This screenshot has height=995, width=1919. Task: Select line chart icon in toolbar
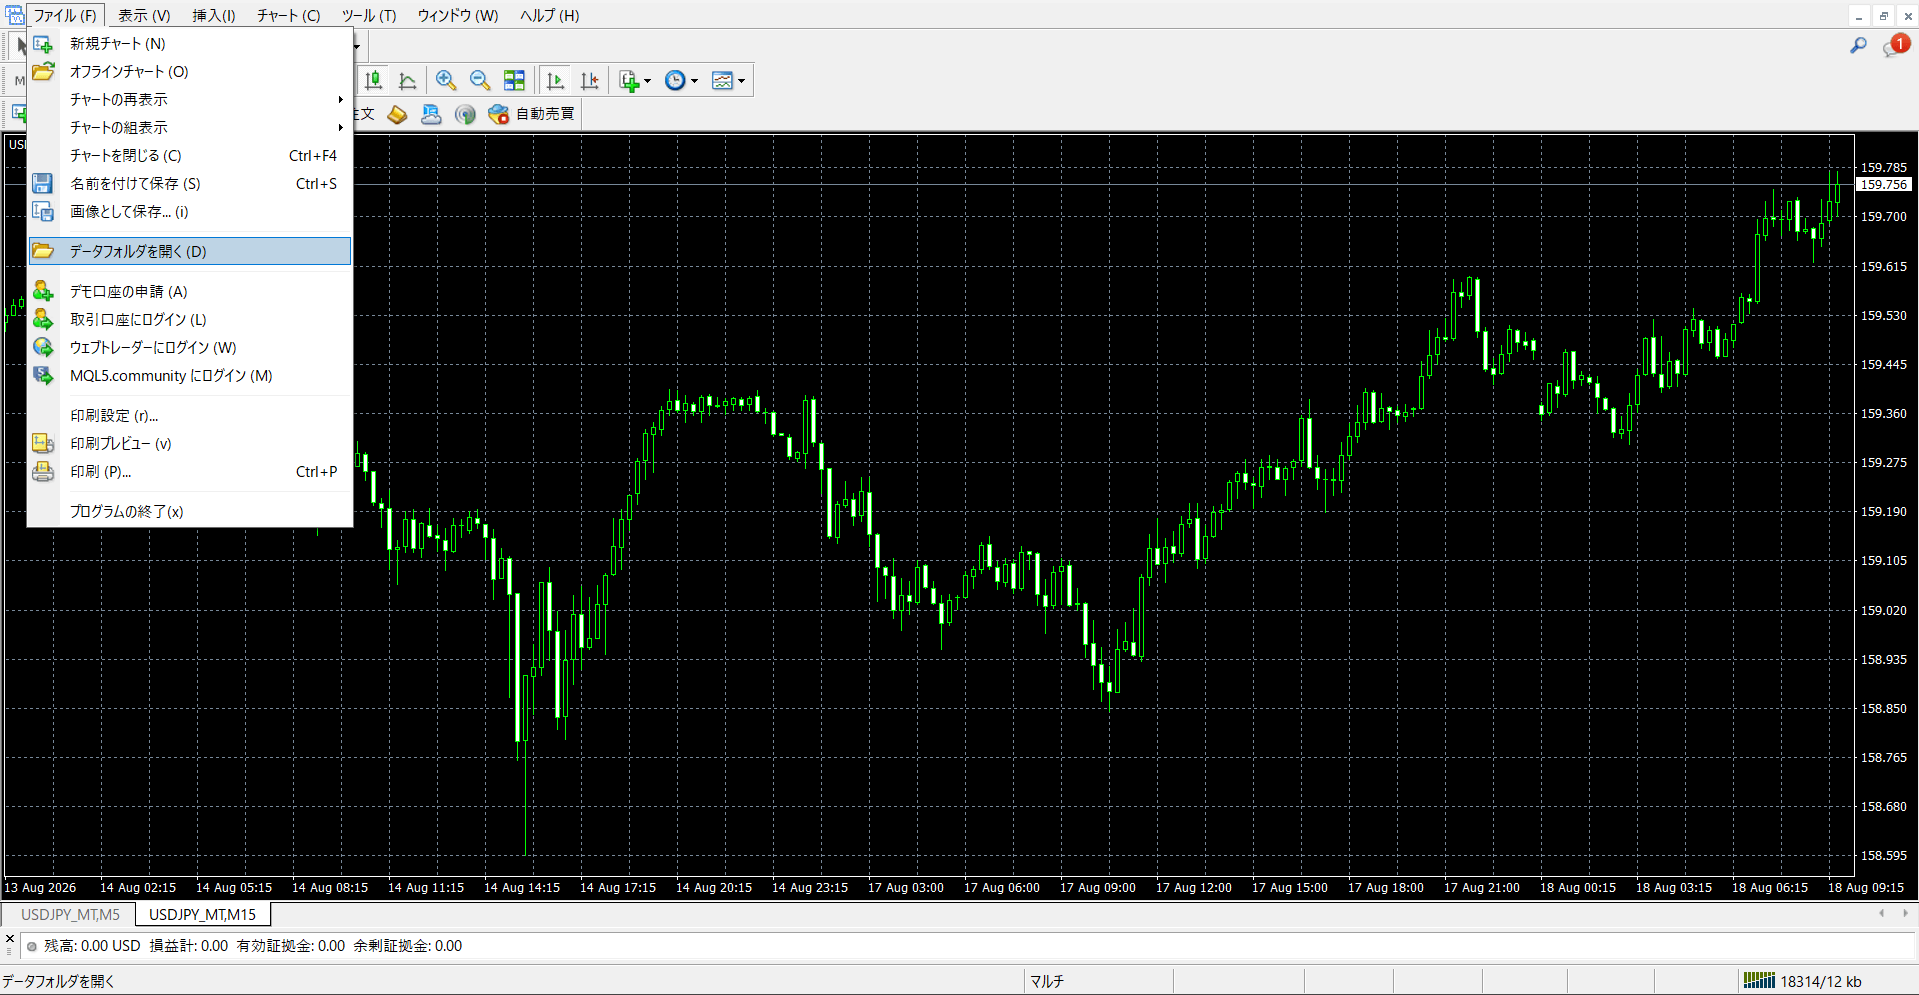(407, 81)
